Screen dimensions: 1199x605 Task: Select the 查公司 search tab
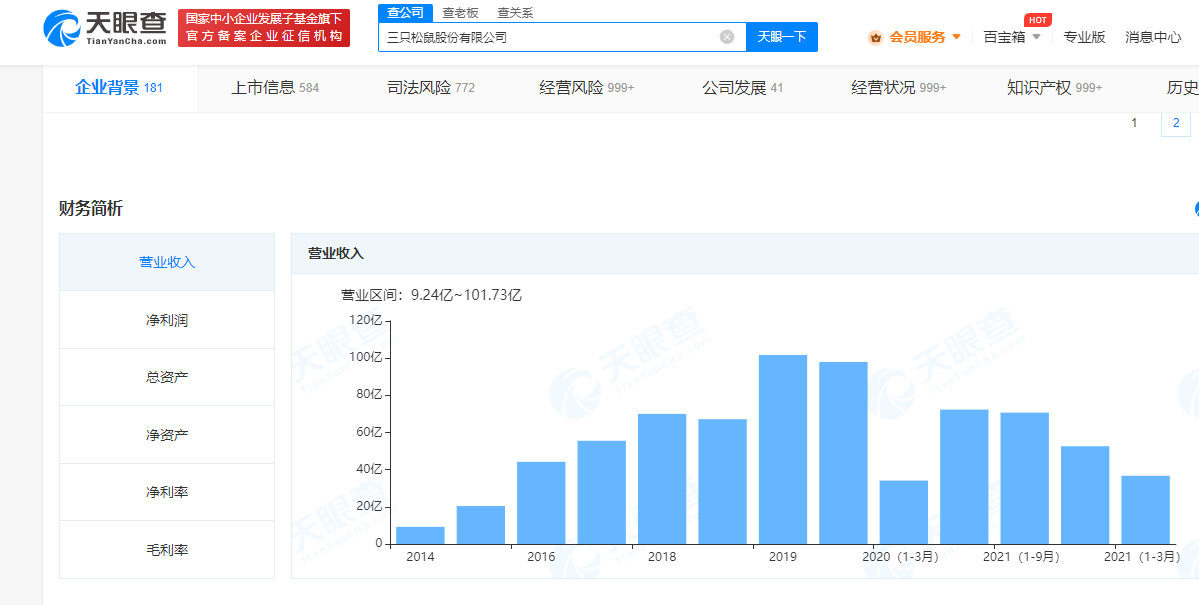405,12
